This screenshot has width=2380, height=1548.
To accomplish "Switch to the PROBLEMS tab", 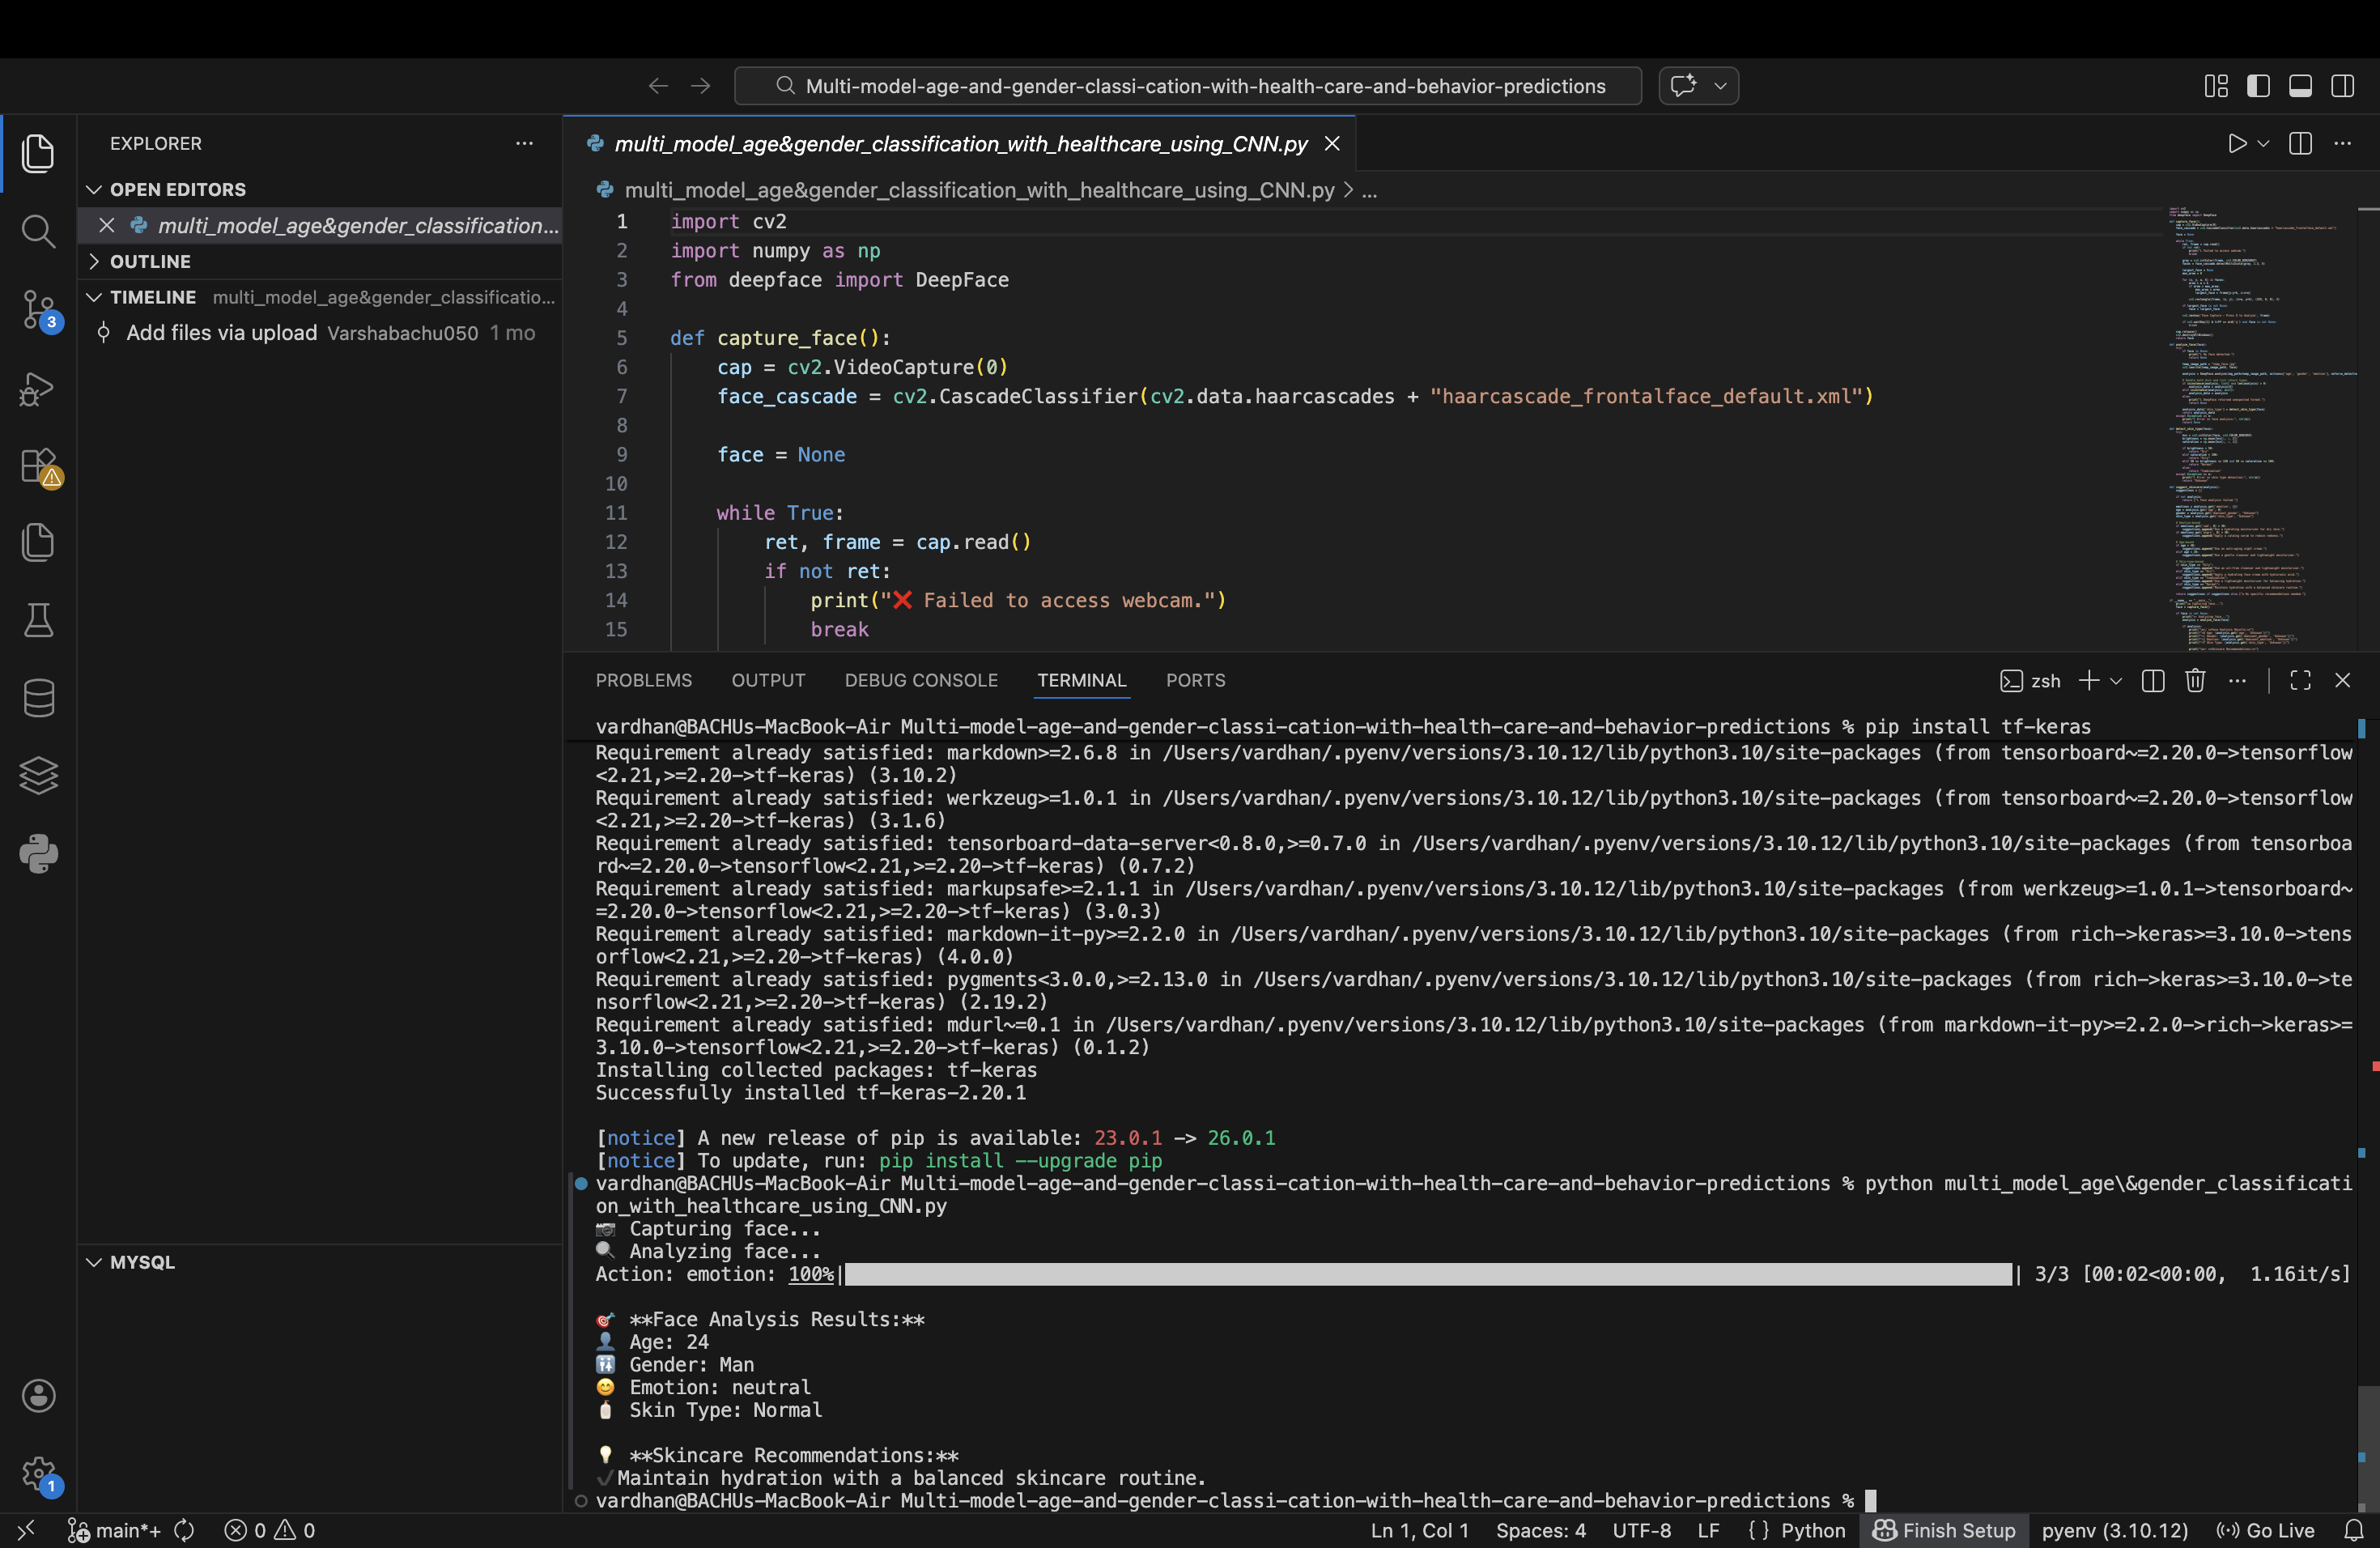I will pos(643,681).
